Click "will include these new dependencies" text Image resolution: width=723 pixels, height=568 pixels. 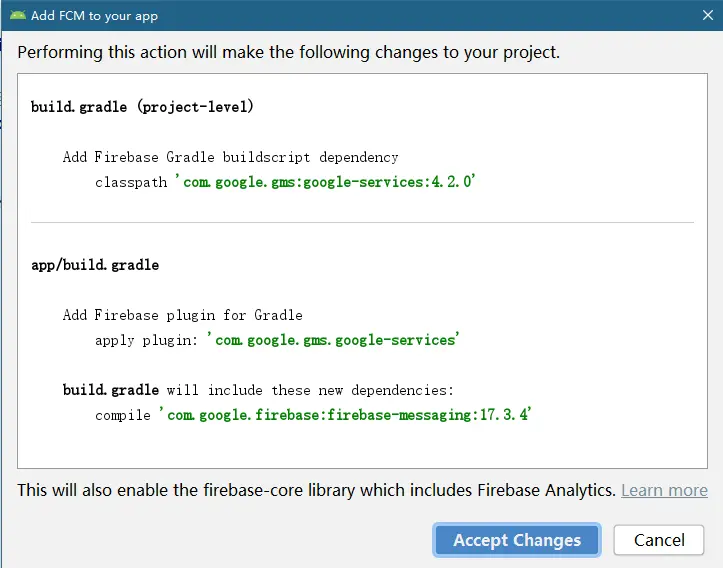[310, 390]
